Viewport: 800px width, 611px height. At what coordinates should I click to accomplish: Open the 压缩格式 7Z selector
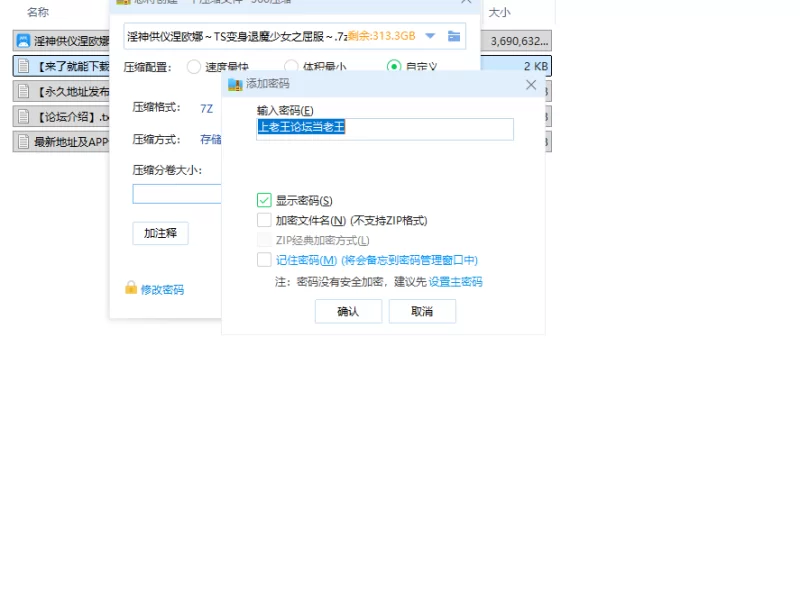point(206,109)
